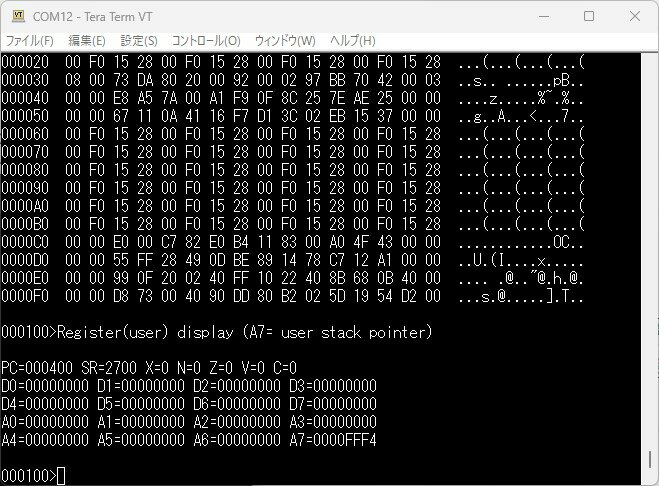Open the ヘルプ(H) menu
Screen dimensions: 659x486
(352, 41)
